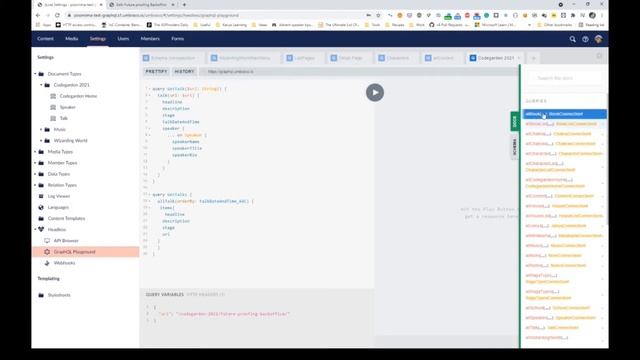Click the Headless section icon
This screenshot has width=640, height=360.
point(41,229)
